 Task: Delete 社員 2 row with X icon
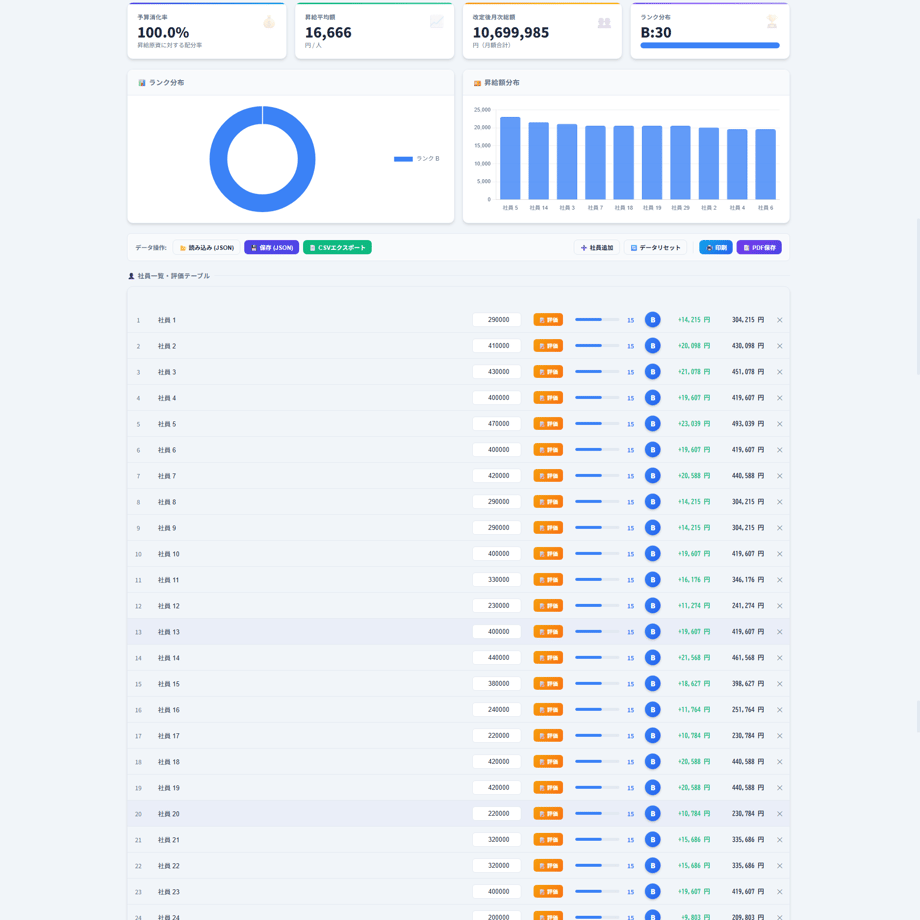click(779, 346)
